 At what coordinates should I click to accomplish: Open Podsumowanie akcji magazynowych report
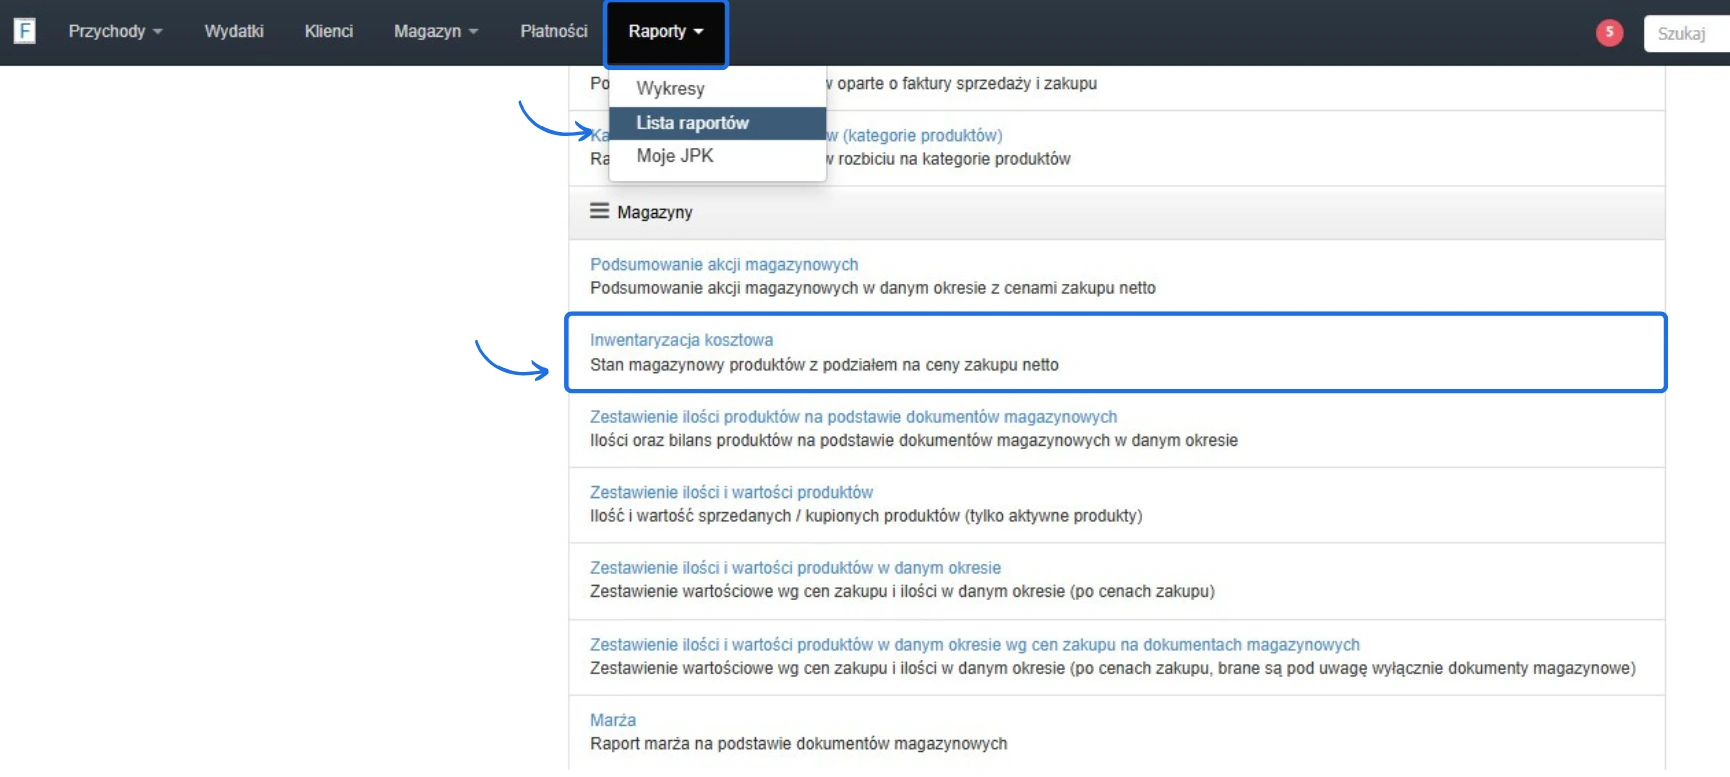(x=724, y=264)
